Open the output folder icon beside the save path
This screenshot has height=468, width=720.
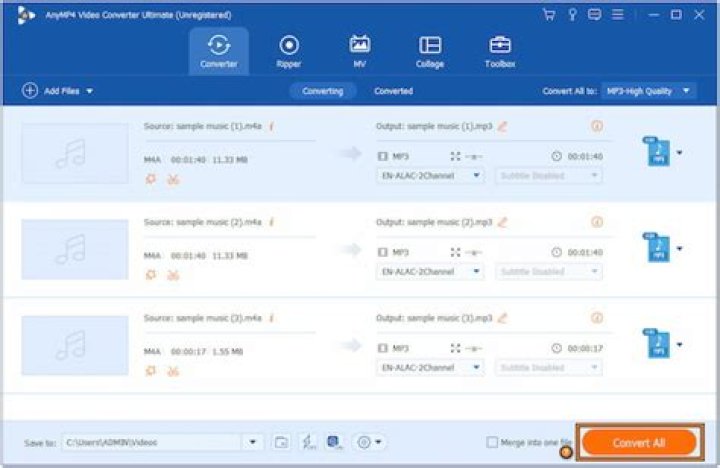(281, 442)
